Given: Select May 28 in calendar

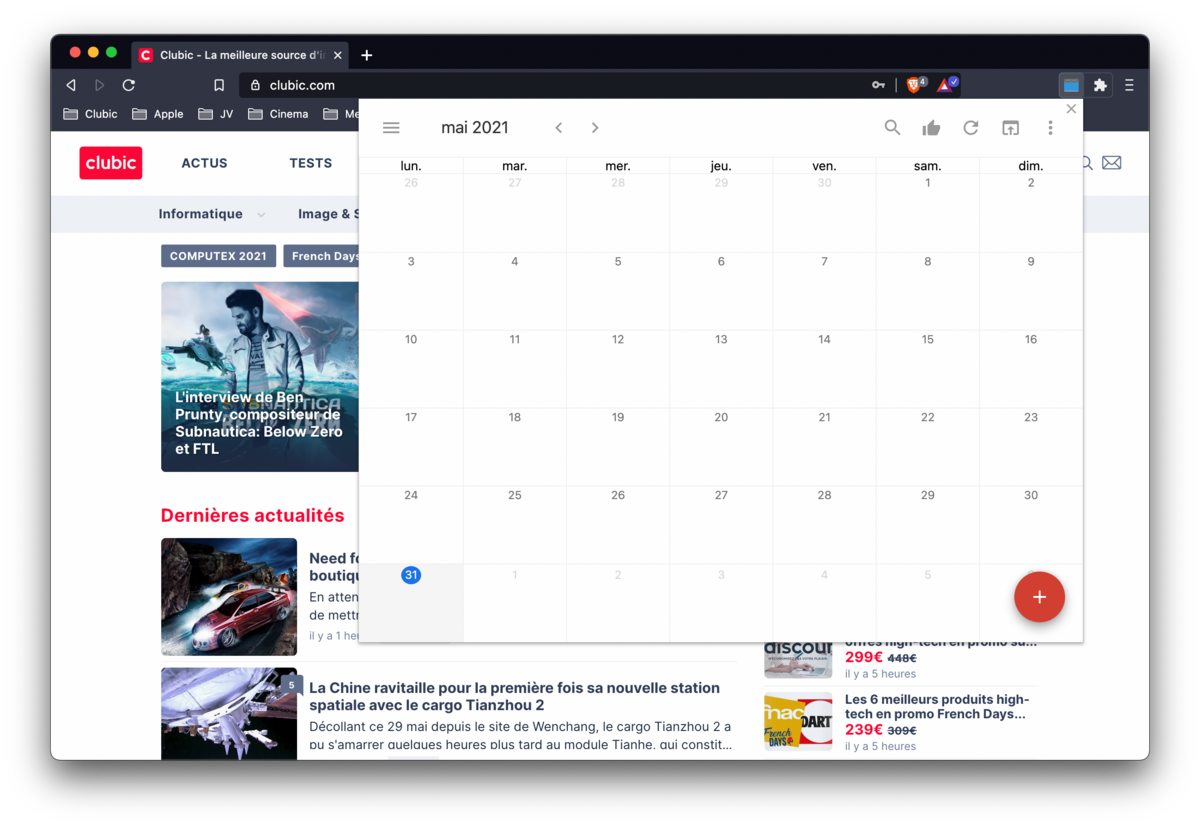Looking at the screenshot, I should (x=824, y=496).
